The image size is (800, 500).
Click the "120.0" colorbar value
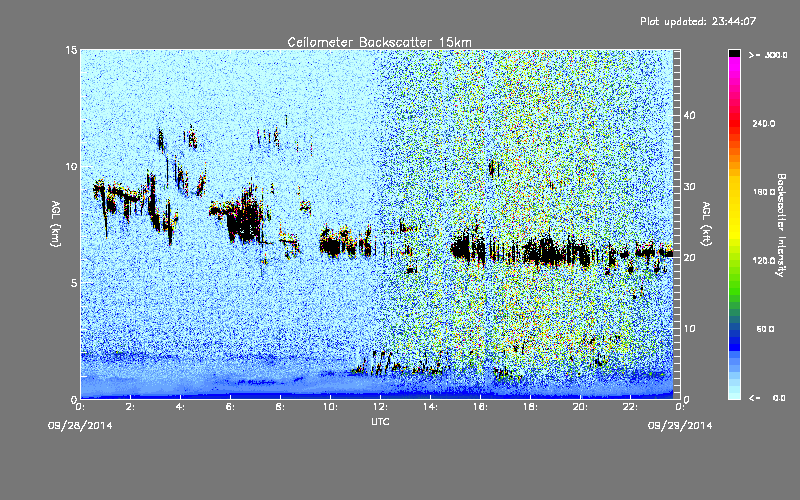[764, 261]
